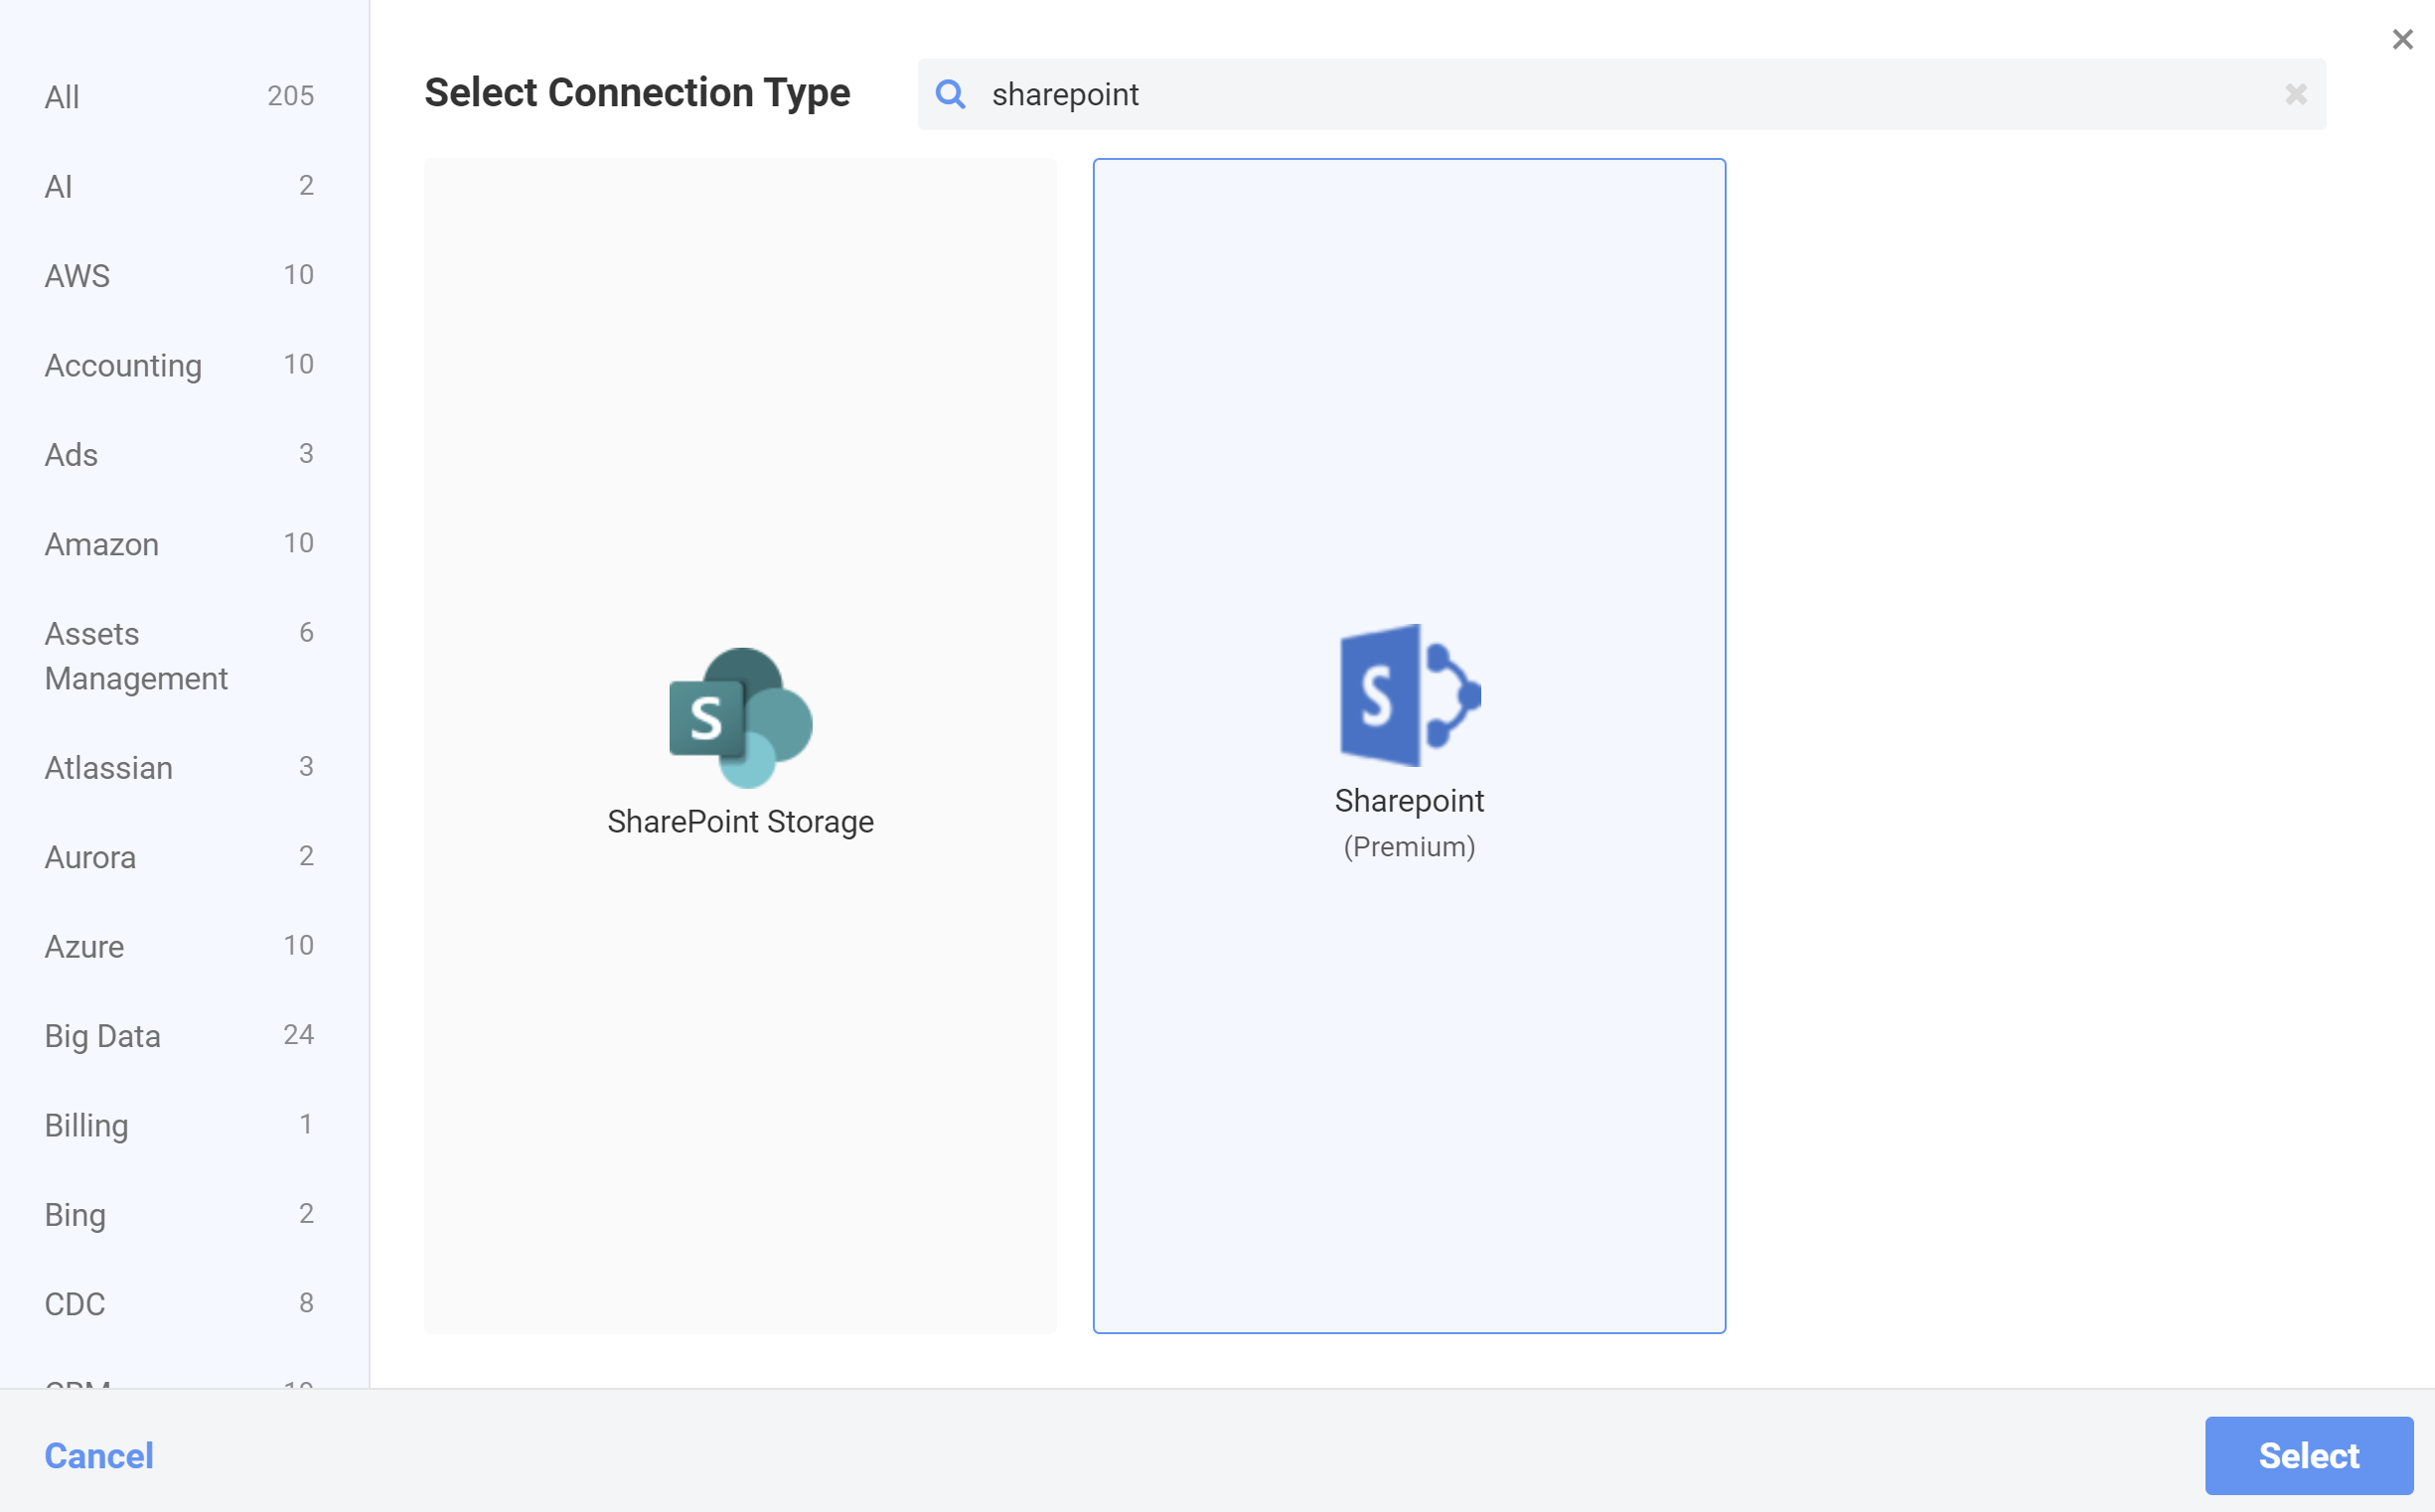Close the Select Connection Type dialog
The height and width of the screenshot is (1512, 2435).
[x=2402, y=39]
